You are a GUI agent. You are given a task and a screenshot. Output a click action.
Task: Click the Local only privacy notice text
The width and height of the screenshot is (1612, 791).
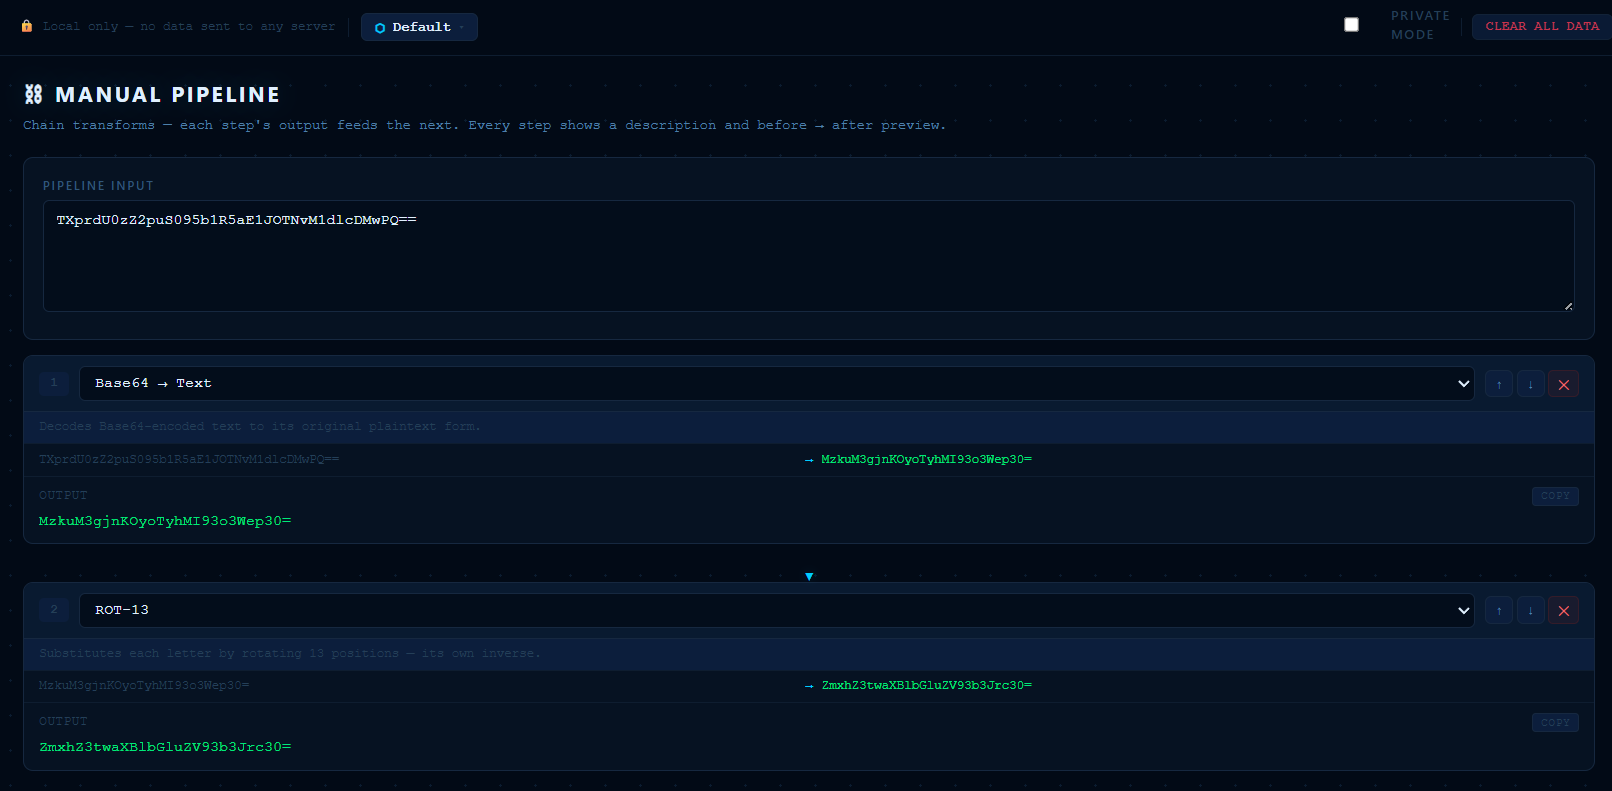[189, 26]
